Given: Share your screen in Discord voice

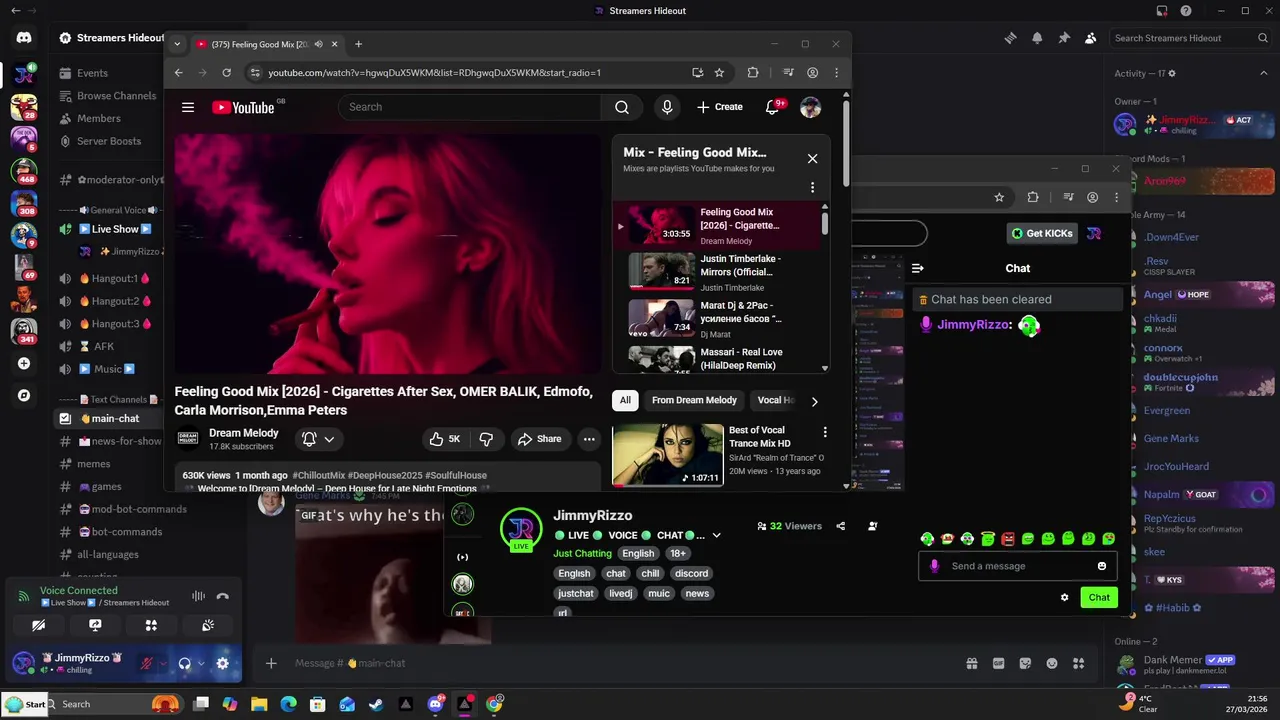Looking at the screenshot, I should point(95,625).
